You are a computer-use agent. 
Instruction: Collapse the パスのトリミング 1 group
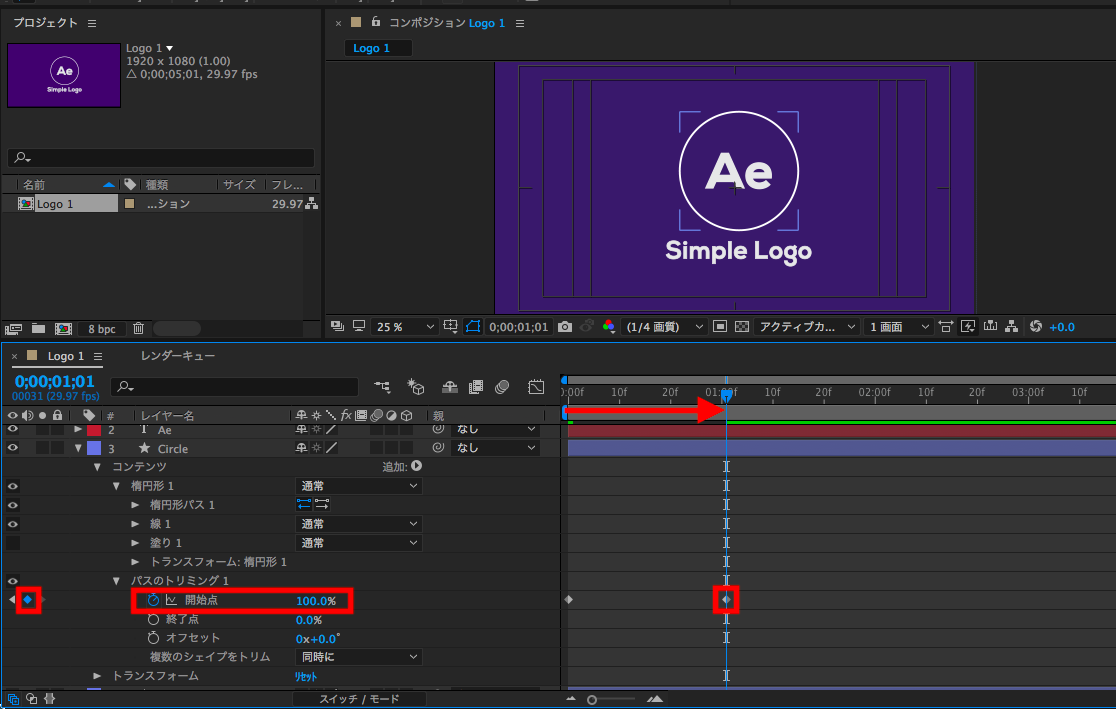click(x=116, y=581)
